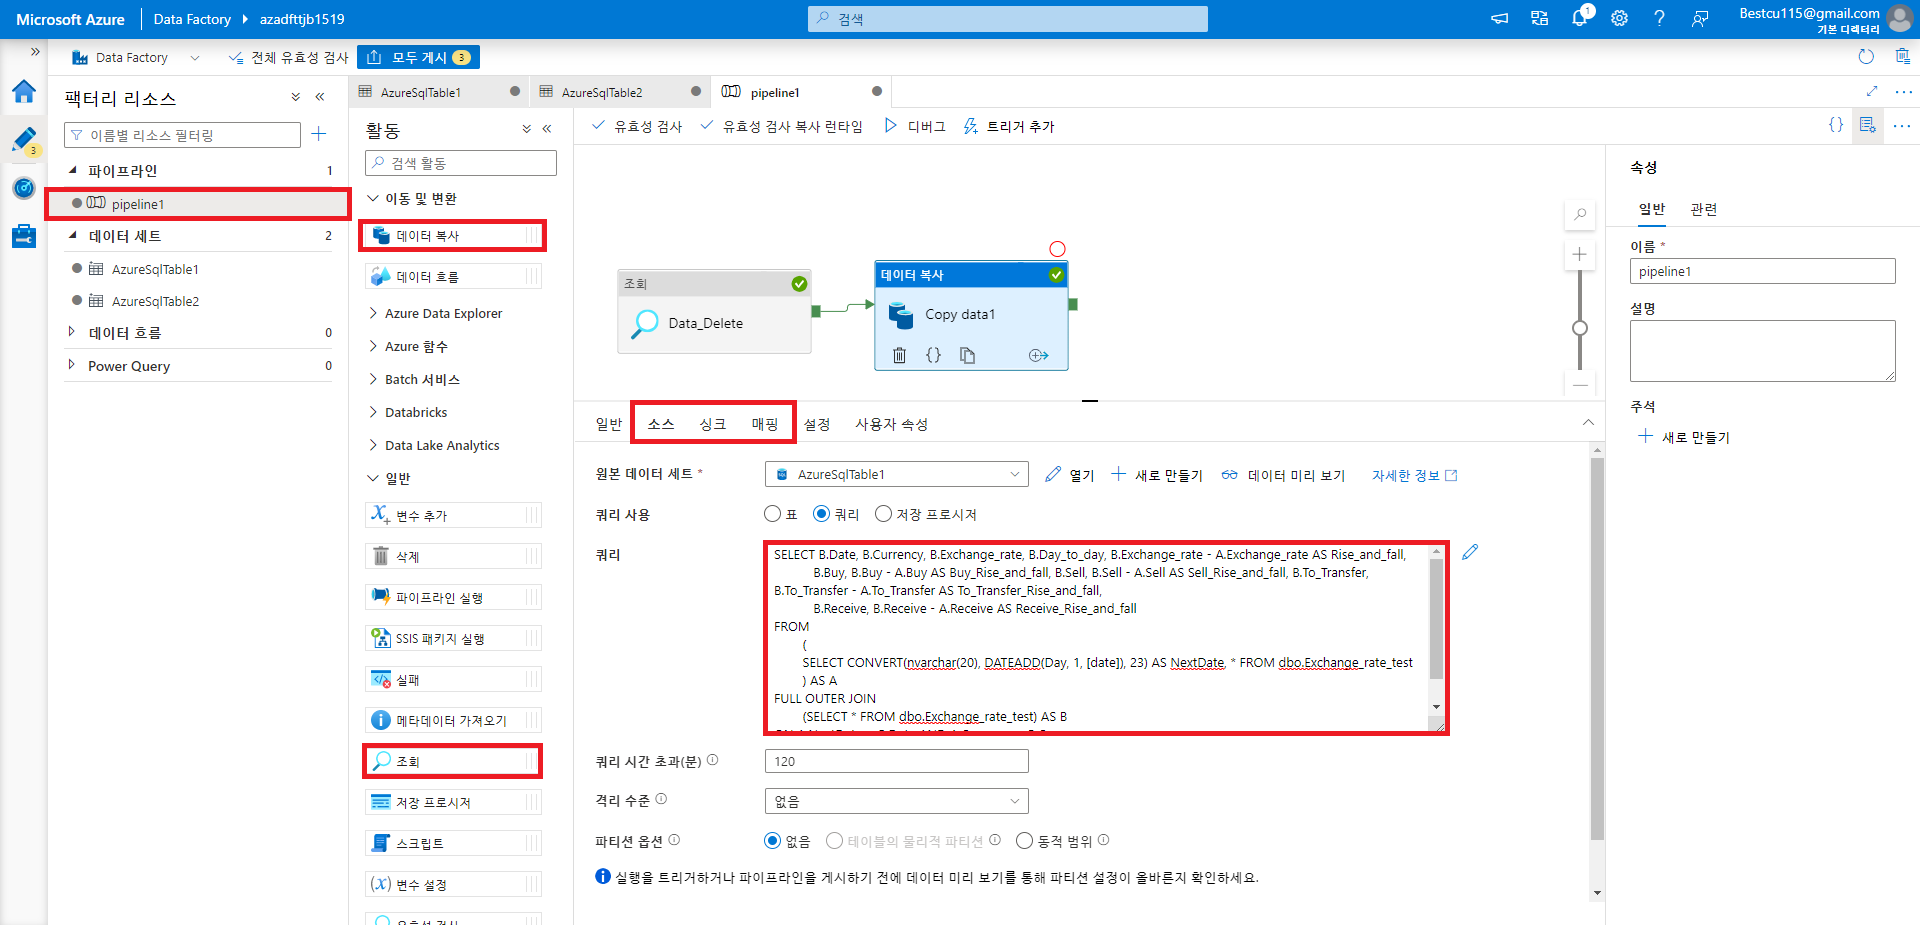This screenshot has width=1920, height=925.
Task: Collapse the 이동 및 변환 activity group
Action: (x=373, y=198)
